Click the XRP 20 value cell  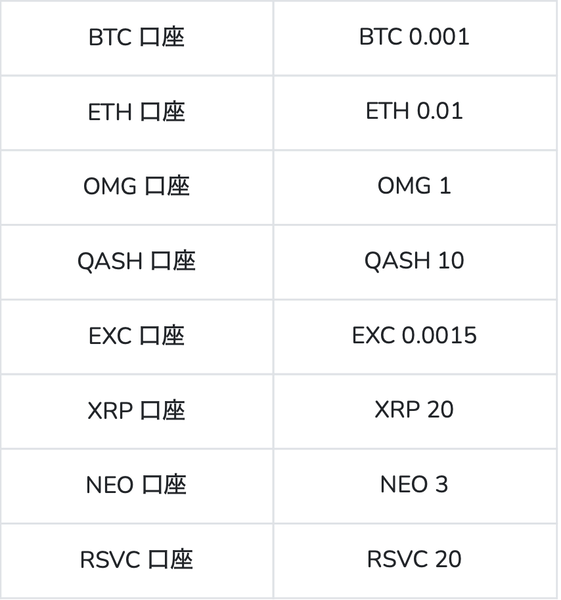pos(415,411)
